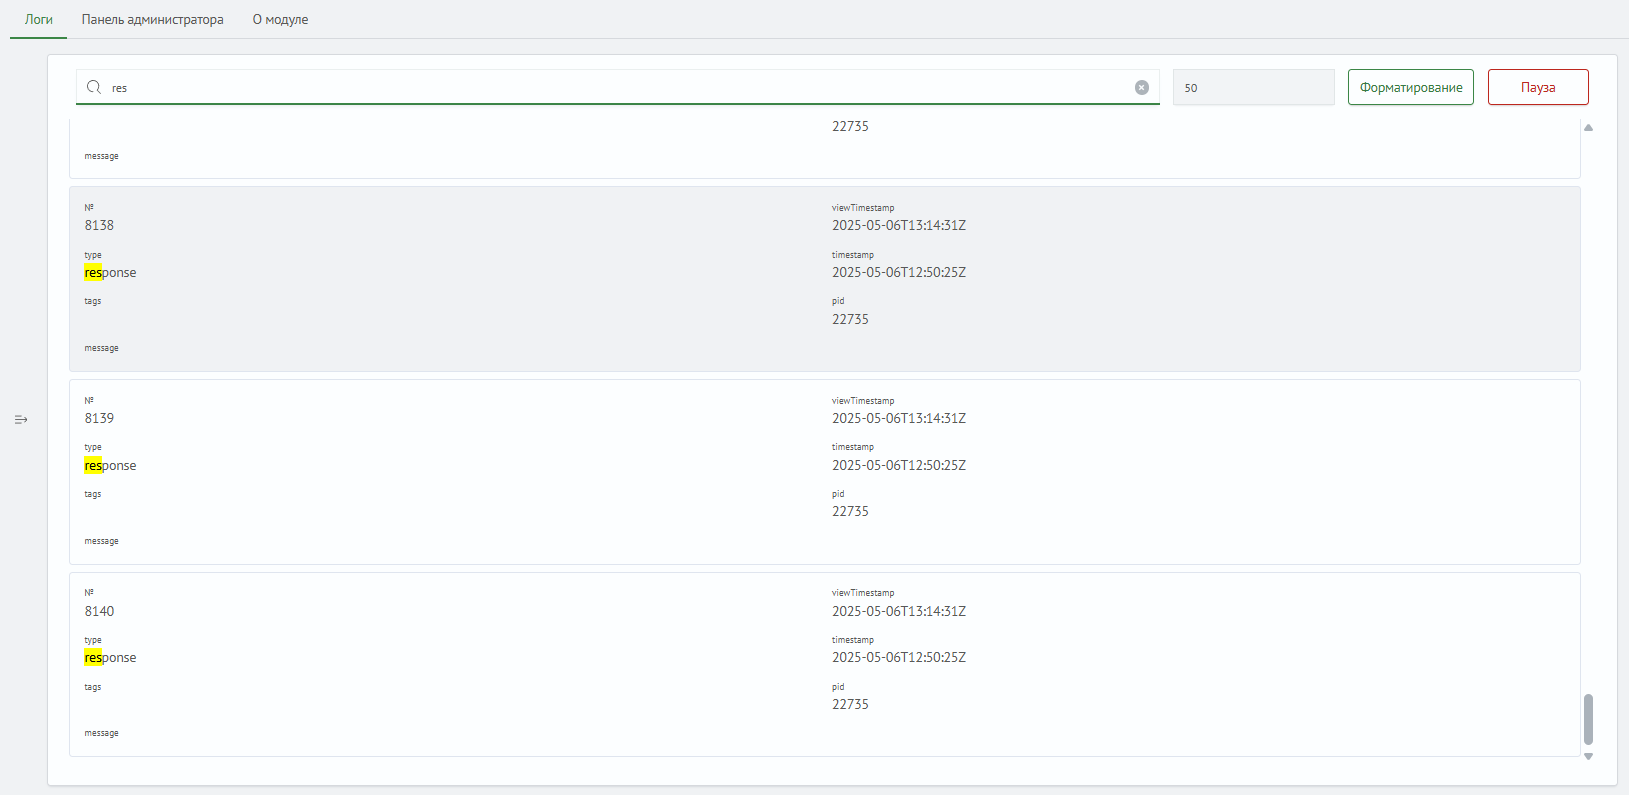Click the viewTimestamp value in entry 8139
The width and height of the screenshot is (1629, 795).
[x=898, y=419]
